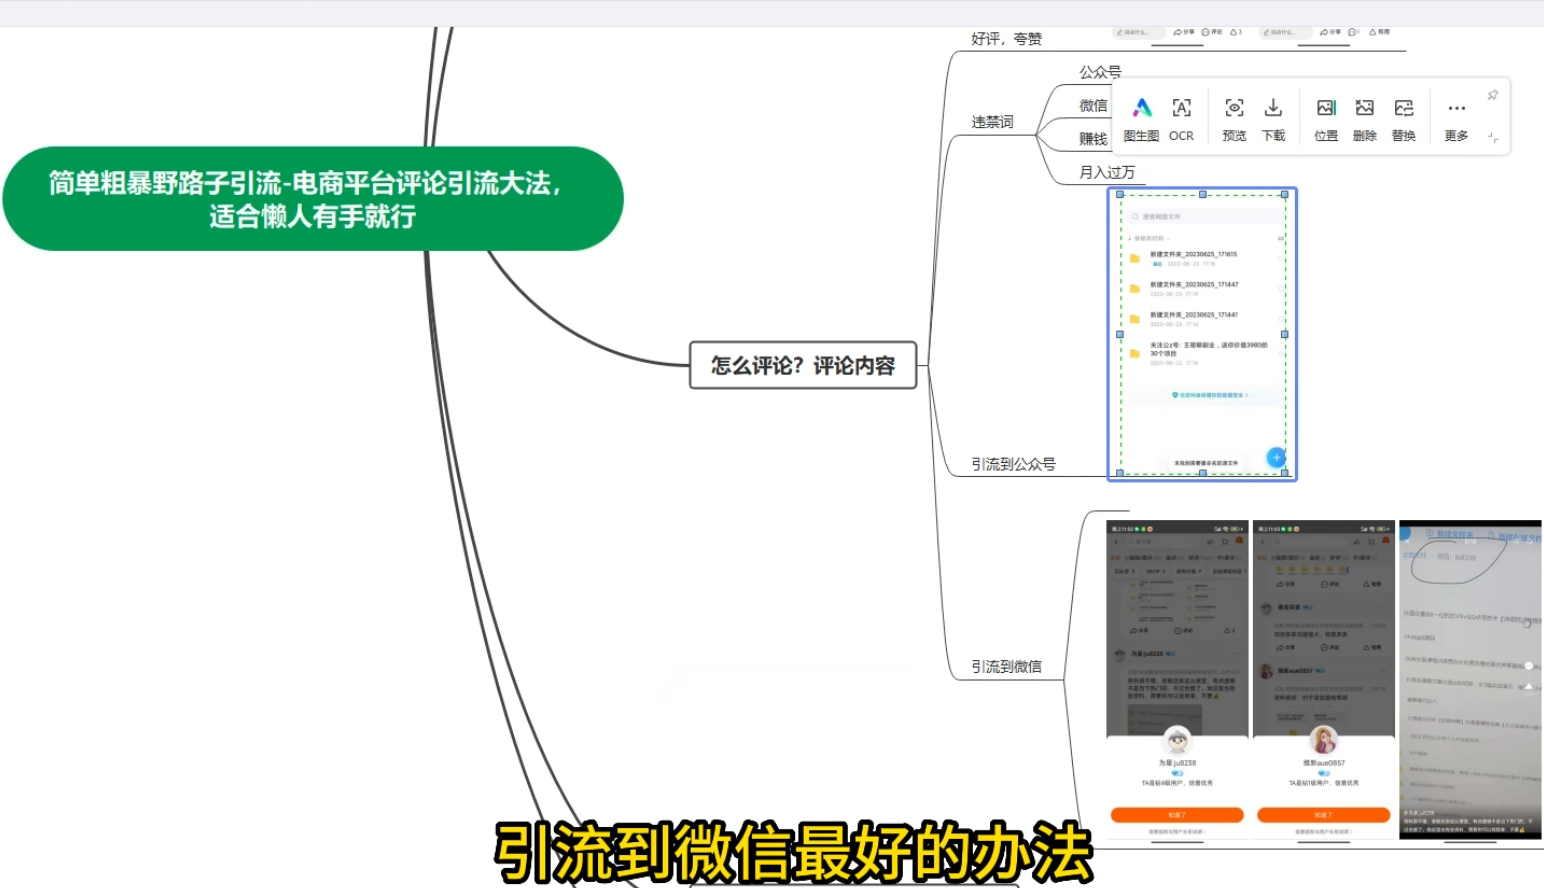Click the 图生图 AI image icon

[x=1141, y=119]
